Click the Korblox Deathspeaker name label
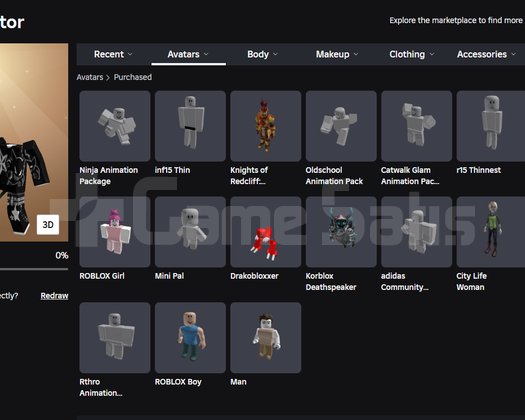Image resolution: width=525 pixels, height=420 pixels. [331, 281]
